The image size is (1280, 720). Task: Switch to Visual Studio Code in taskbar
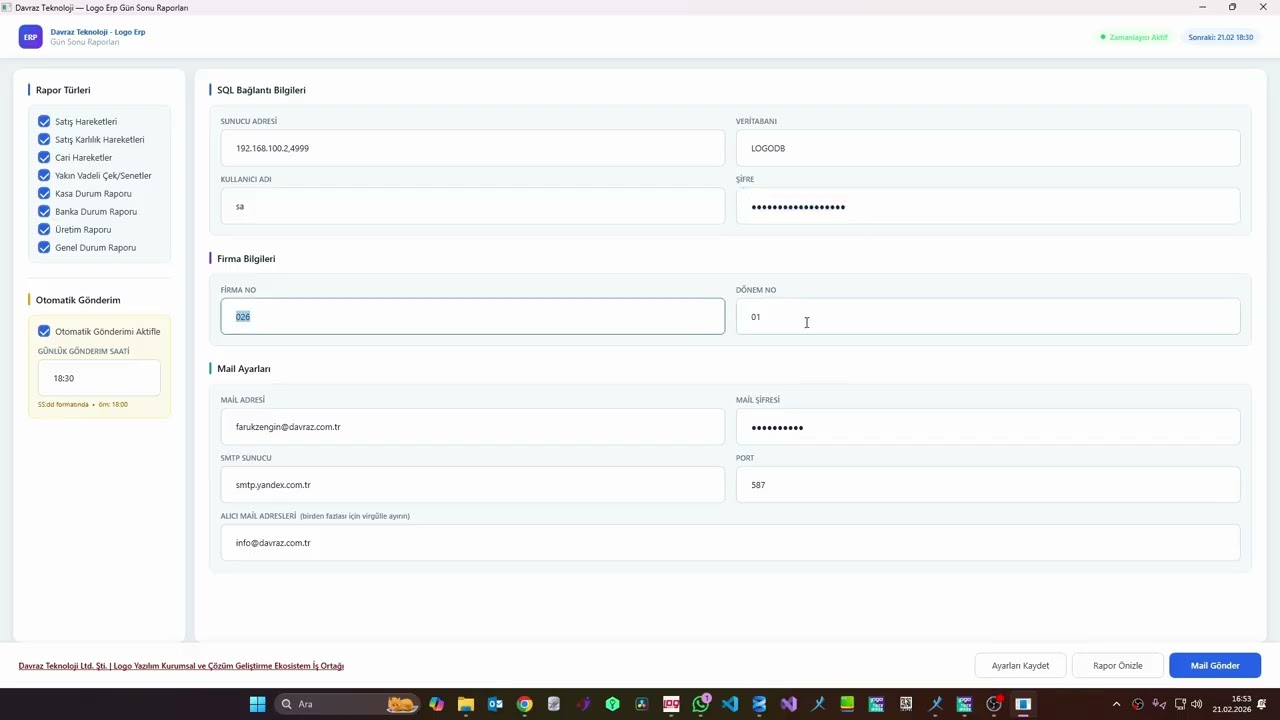pyautogui.click(x=730, y=704)
